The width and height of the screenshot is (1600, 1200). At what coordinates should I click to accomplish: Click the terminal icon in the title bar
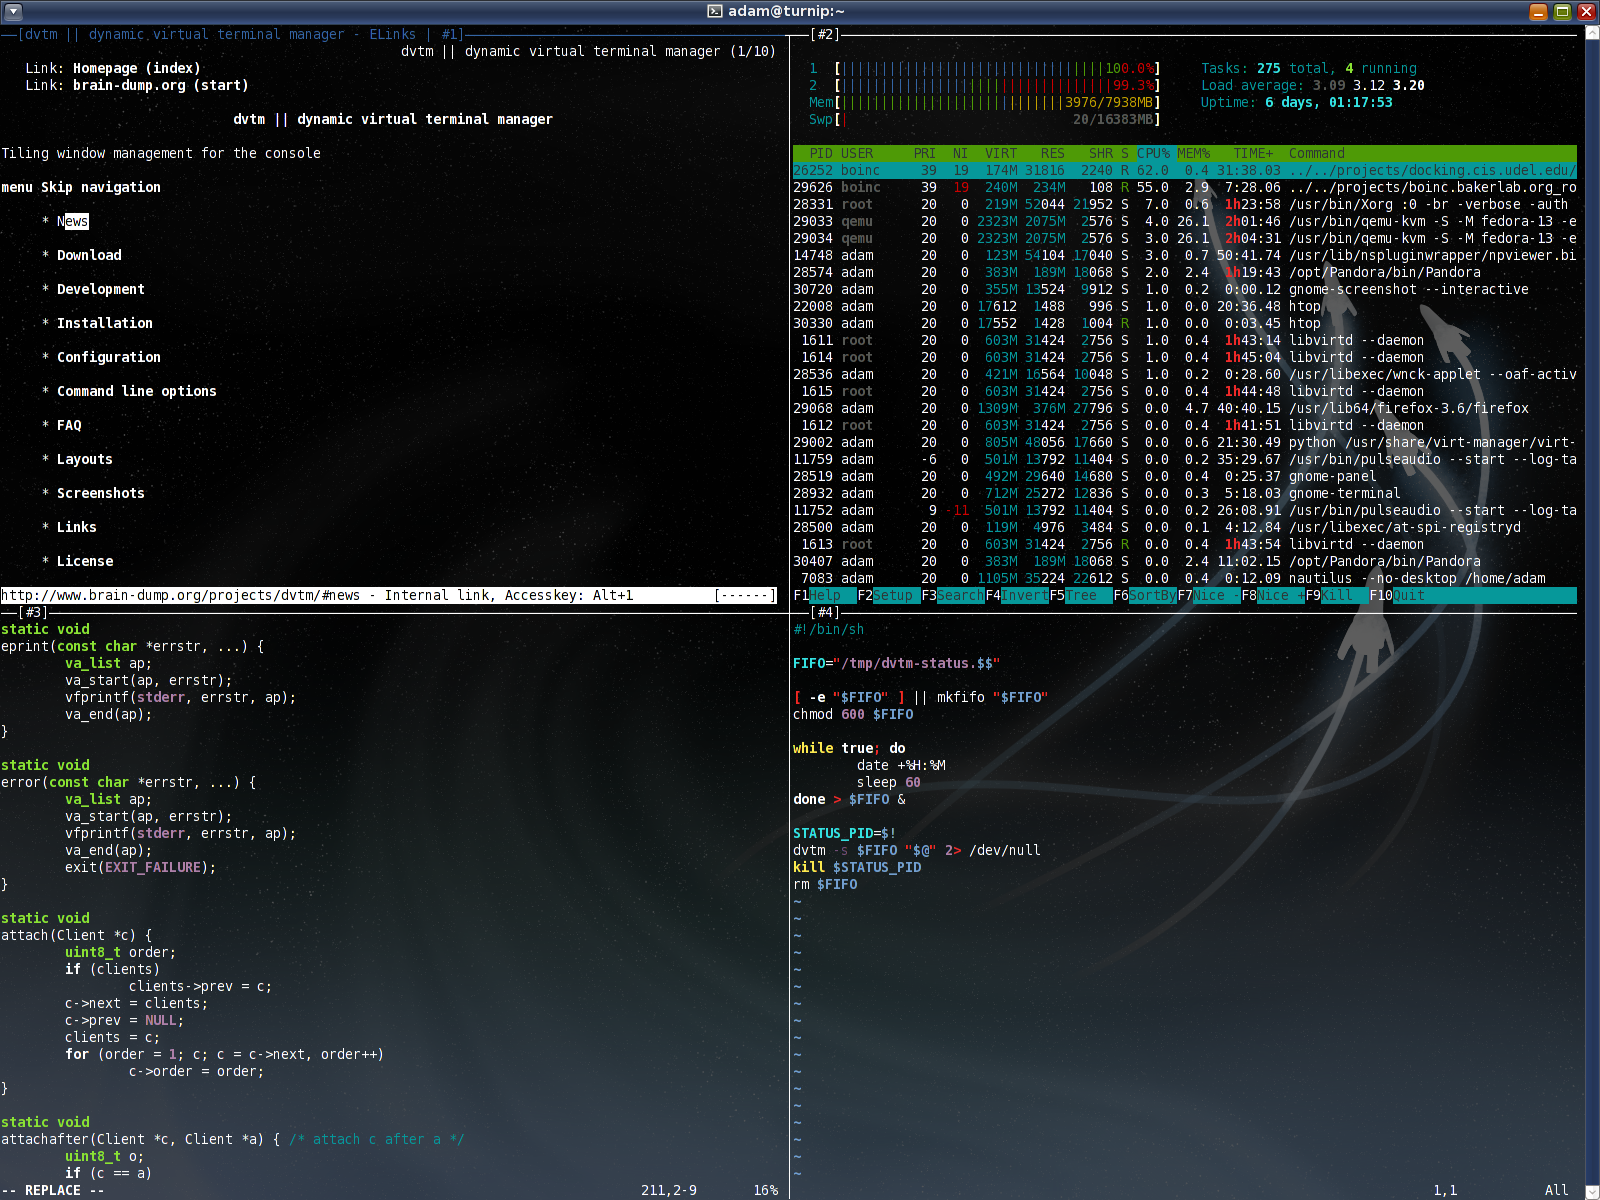pyautogui.click(x=713, y=11)
